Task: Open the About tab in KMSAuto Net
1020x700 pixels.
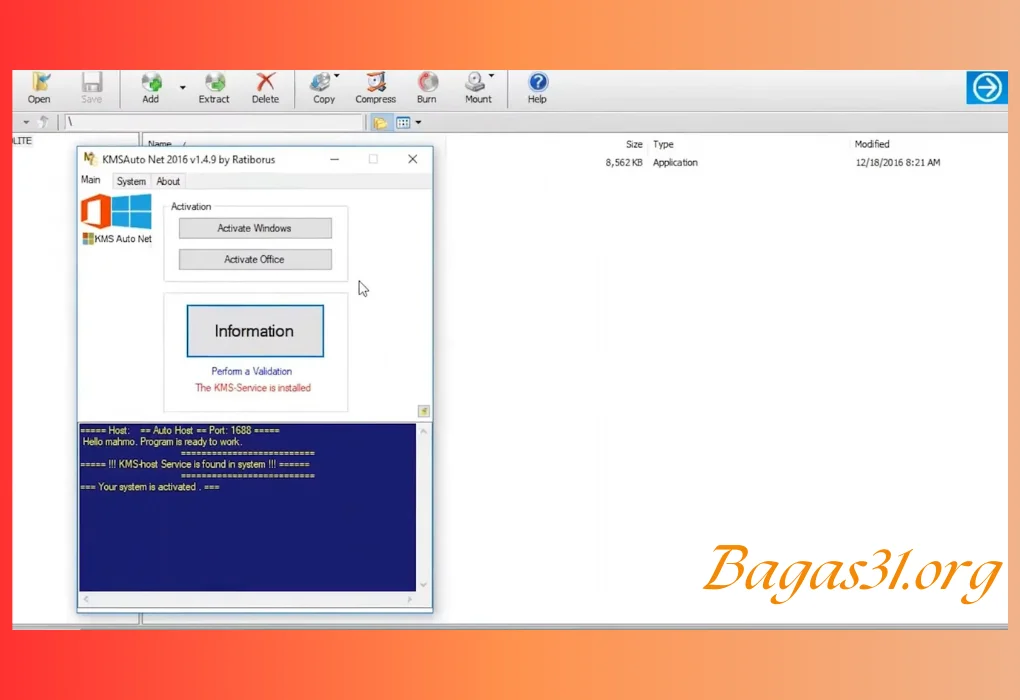Action: (x=168, y=181)
